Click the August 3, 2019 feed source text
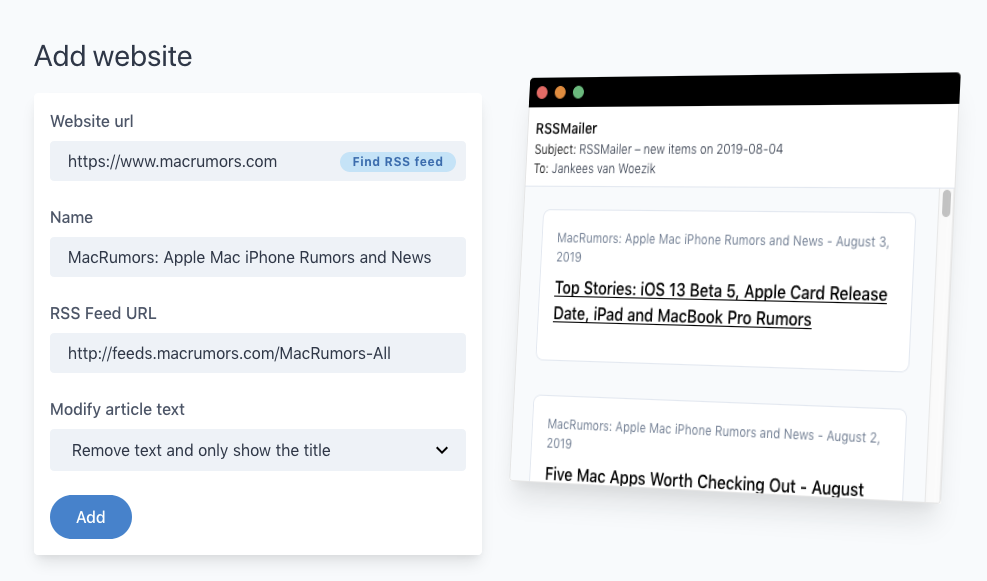Screen dimensions: 987x581 723,247
